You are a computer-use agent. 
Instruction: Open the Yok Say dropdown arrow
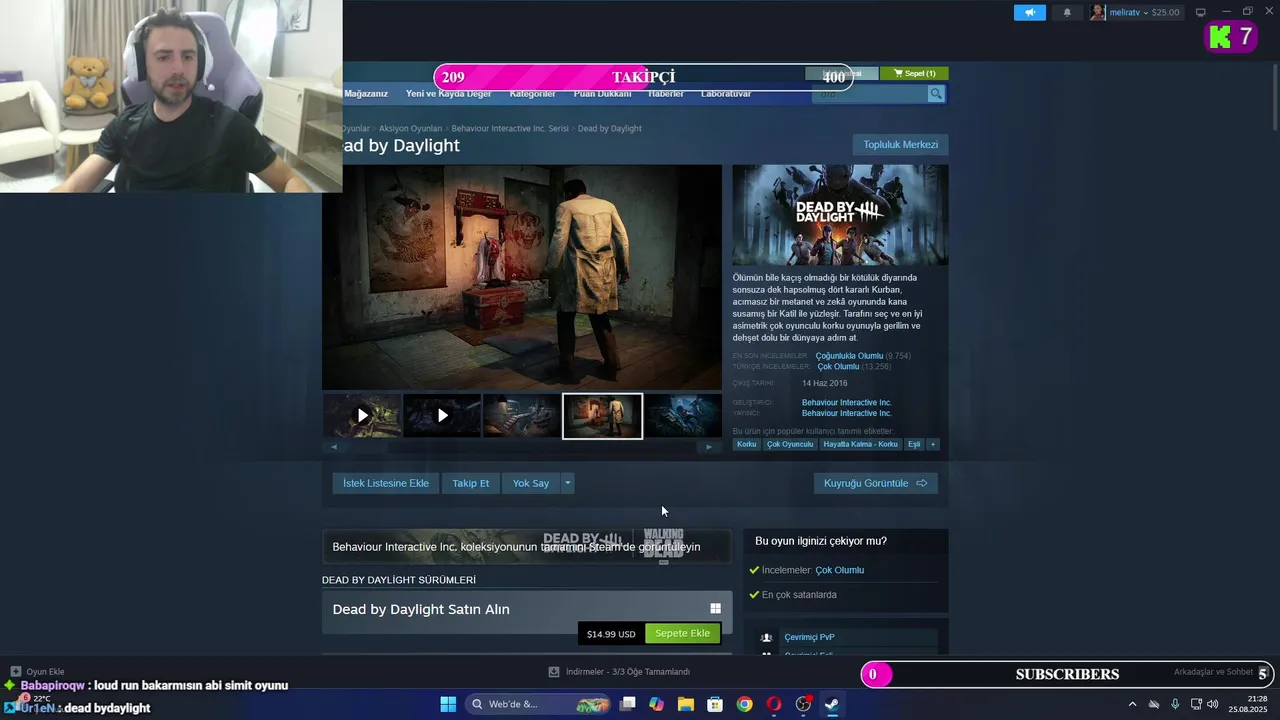[x=567, y=483]
